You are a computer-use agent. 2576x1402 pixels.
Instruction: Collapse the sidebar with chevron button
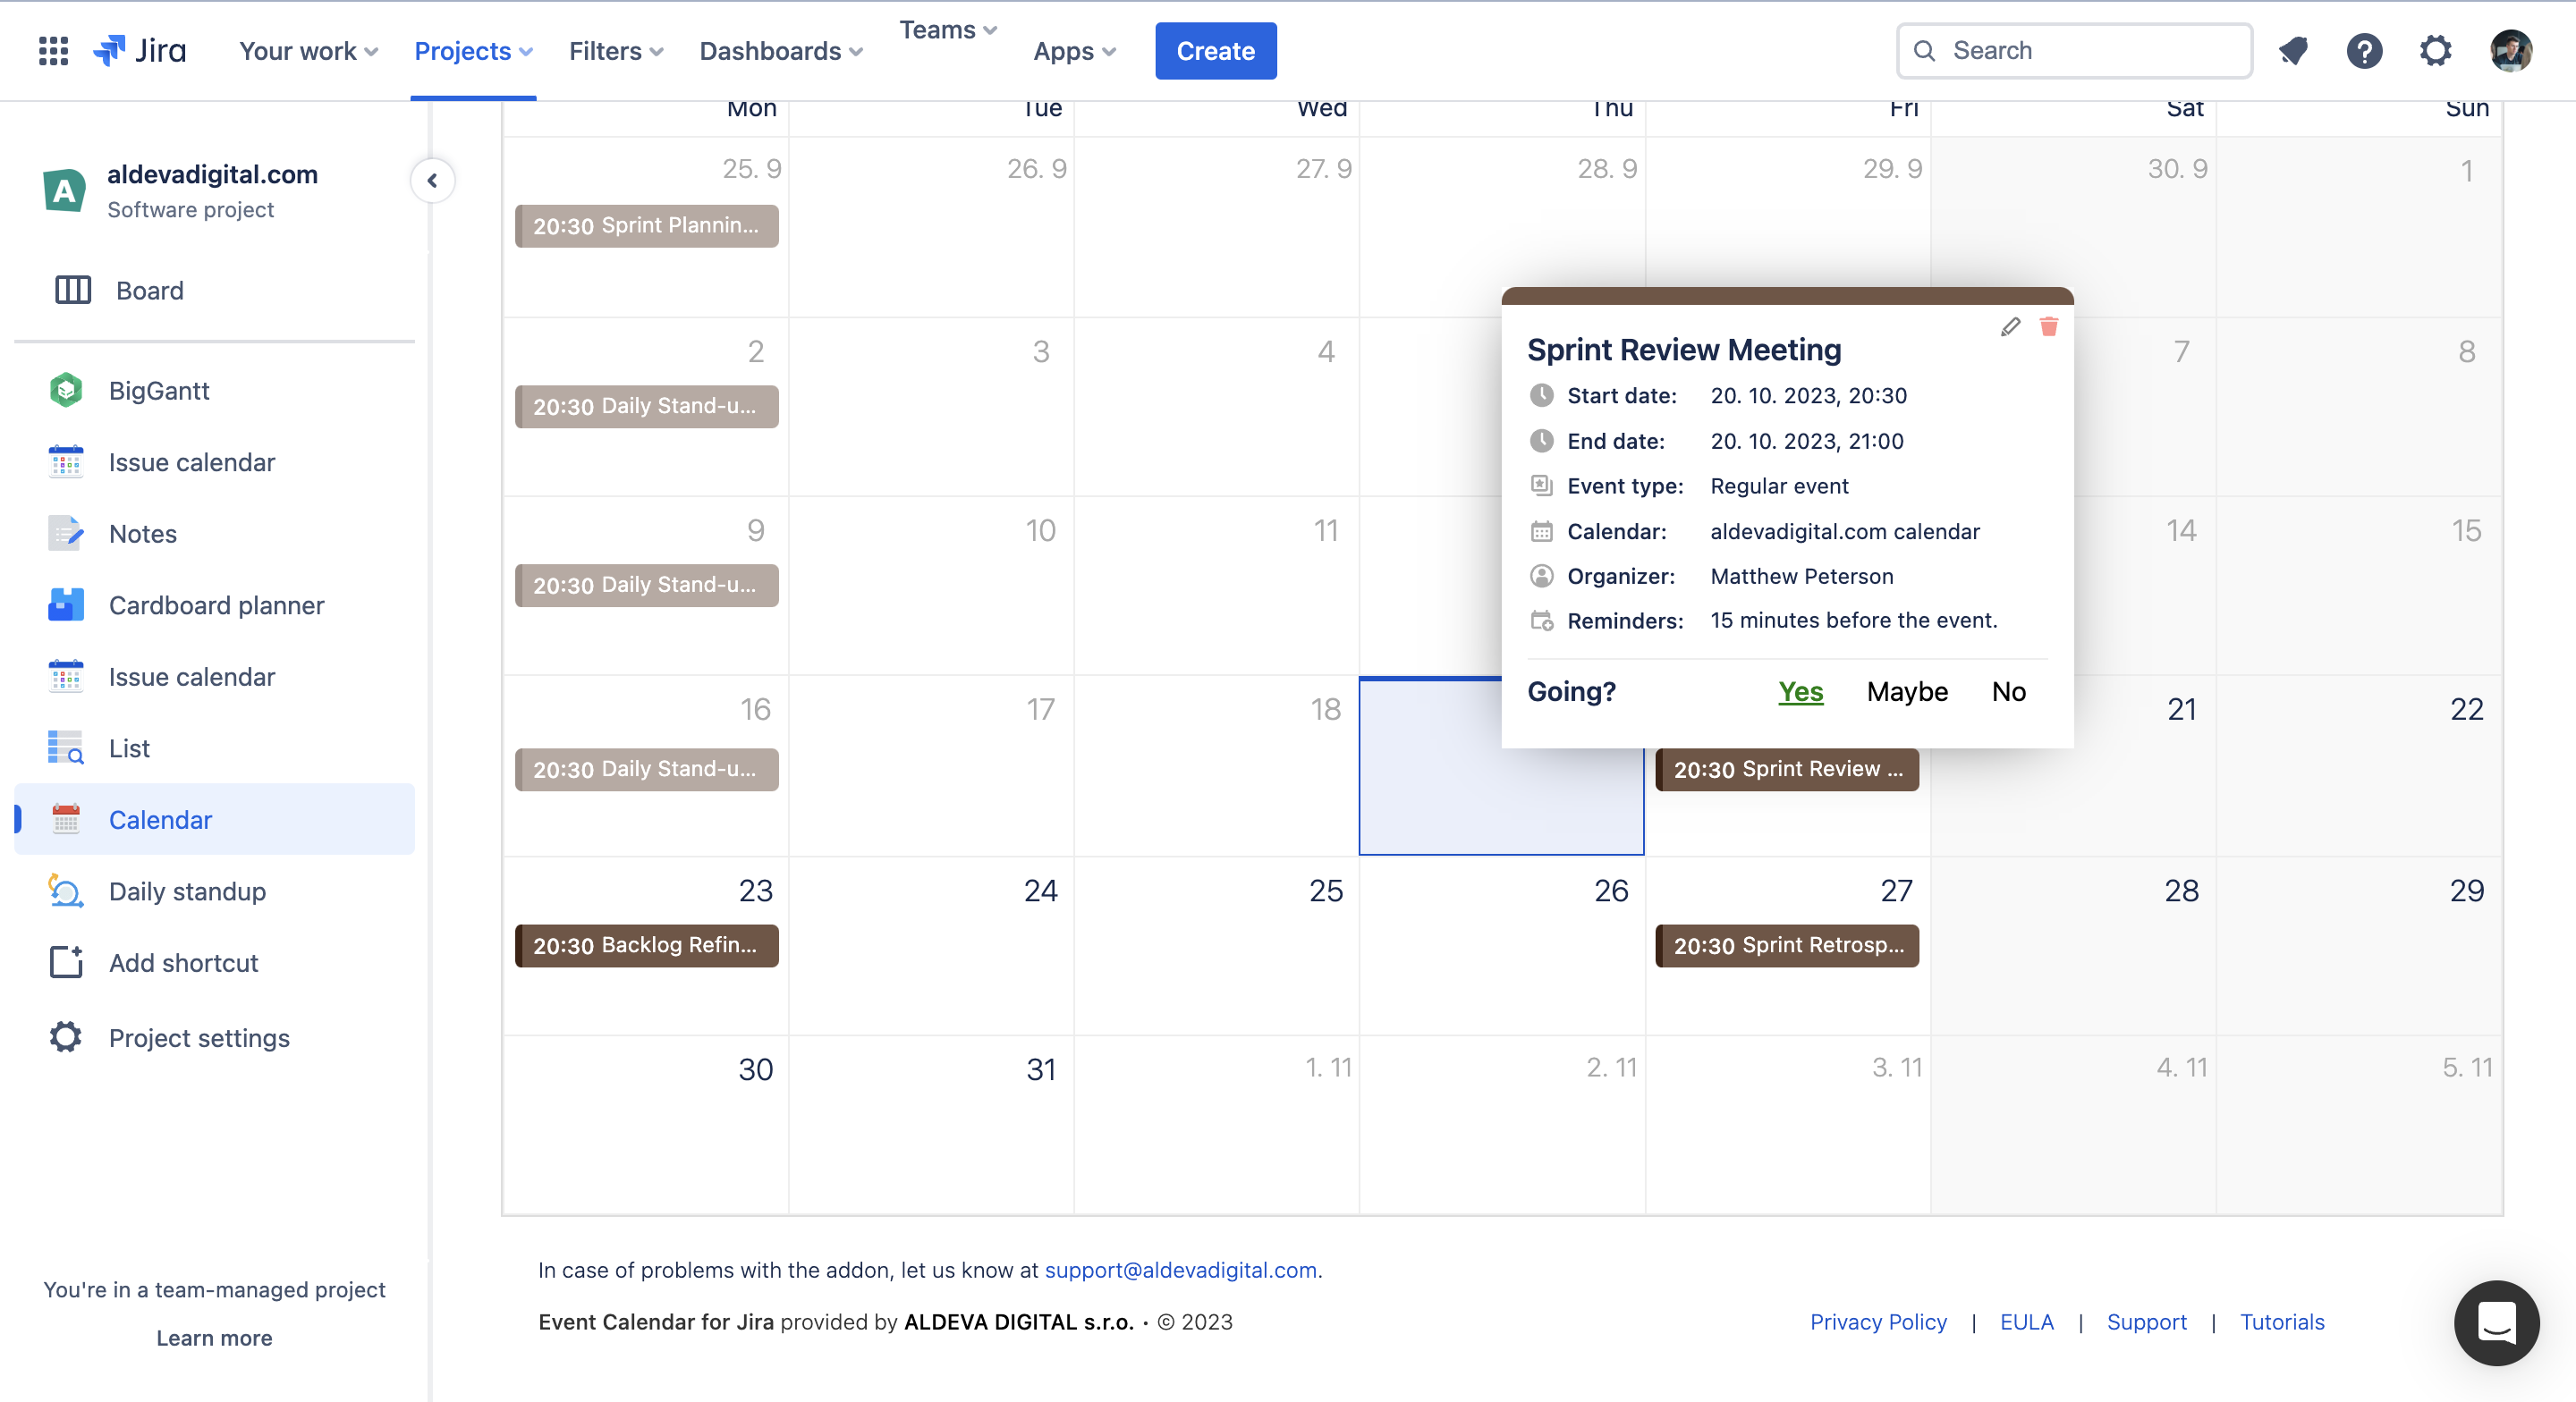tap(432, 181)
